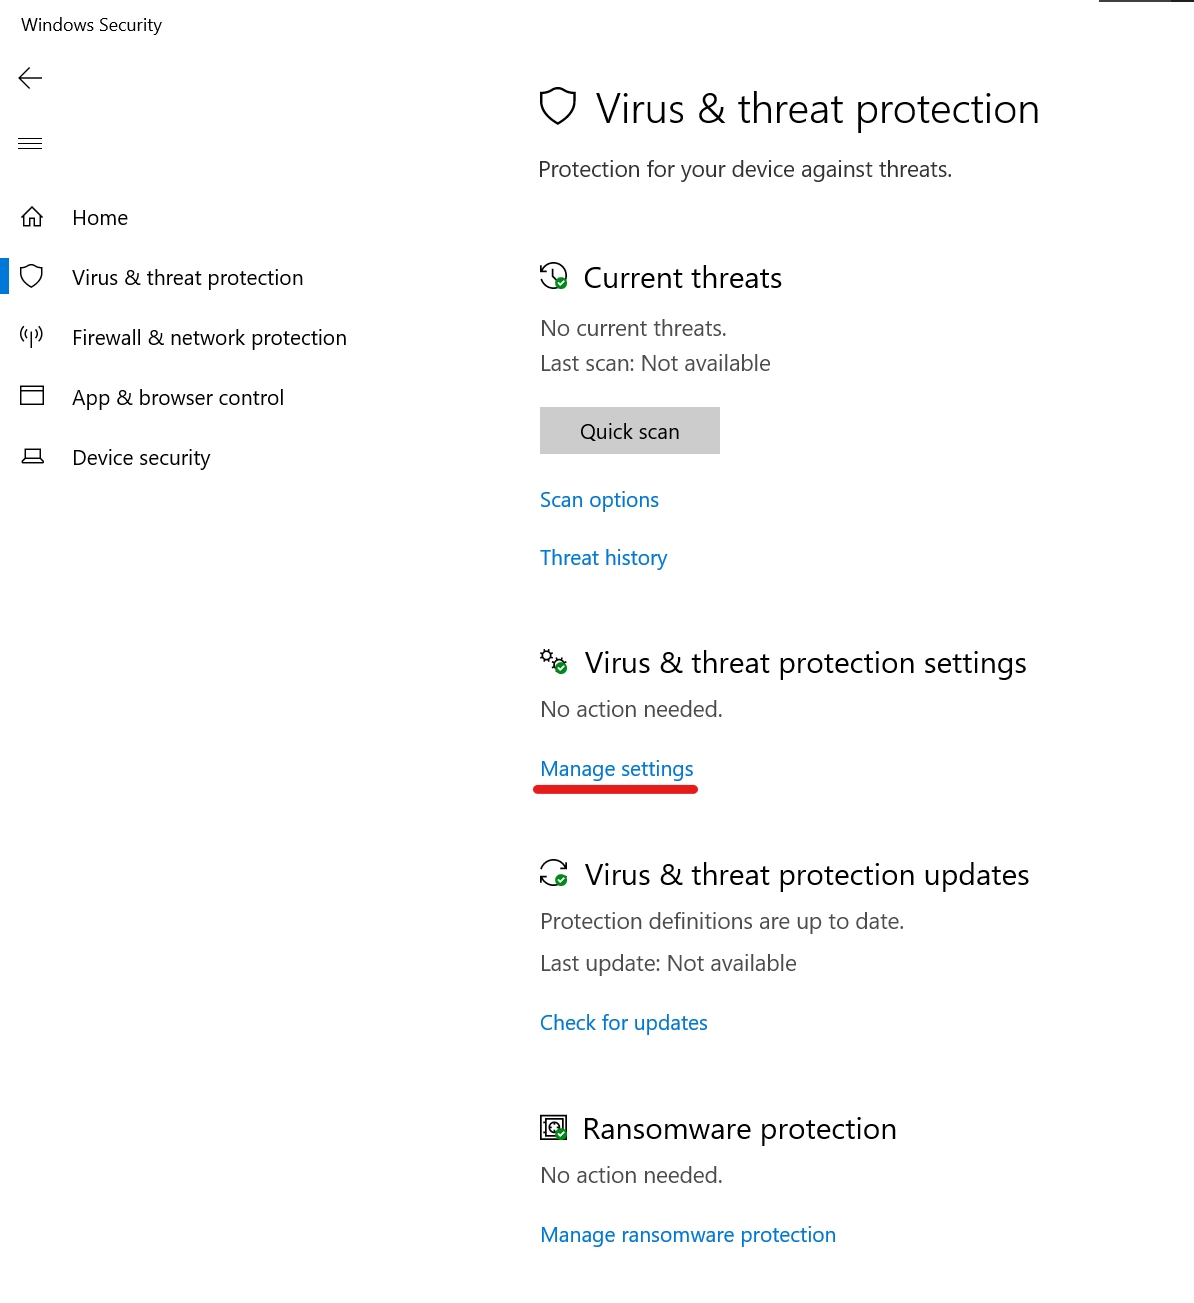Start a Quick scan
Image resolution: width=1194 pixels, height=1303 pixels.
(629, 431)
